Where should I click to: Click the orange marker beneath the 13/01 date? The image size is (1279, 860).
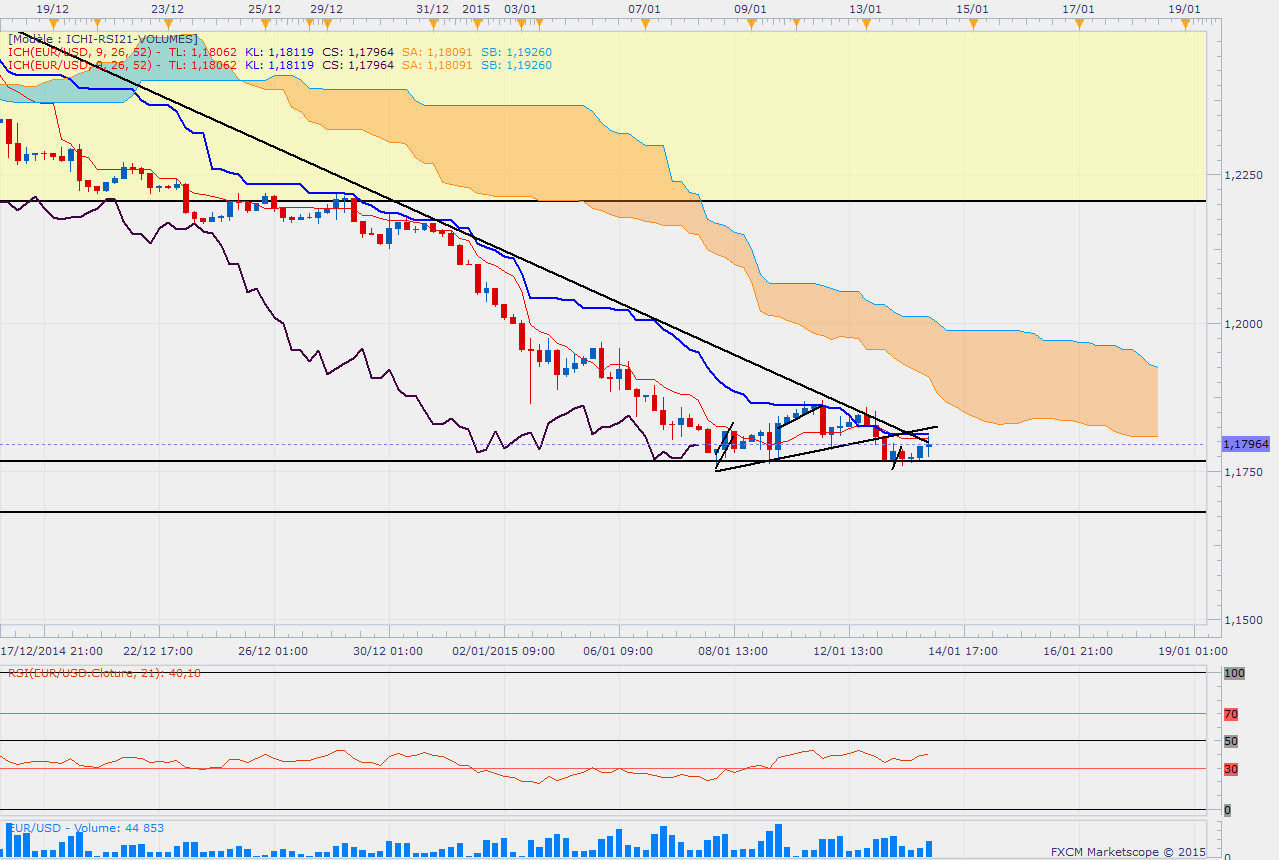(864, 20)
